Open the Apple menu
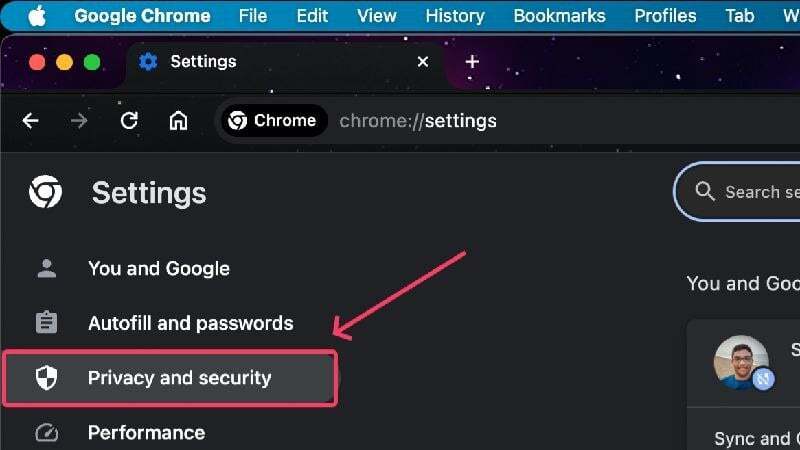The height and width of the screenshot is (450, 800). pyautogui.click(x=37, y=16)
